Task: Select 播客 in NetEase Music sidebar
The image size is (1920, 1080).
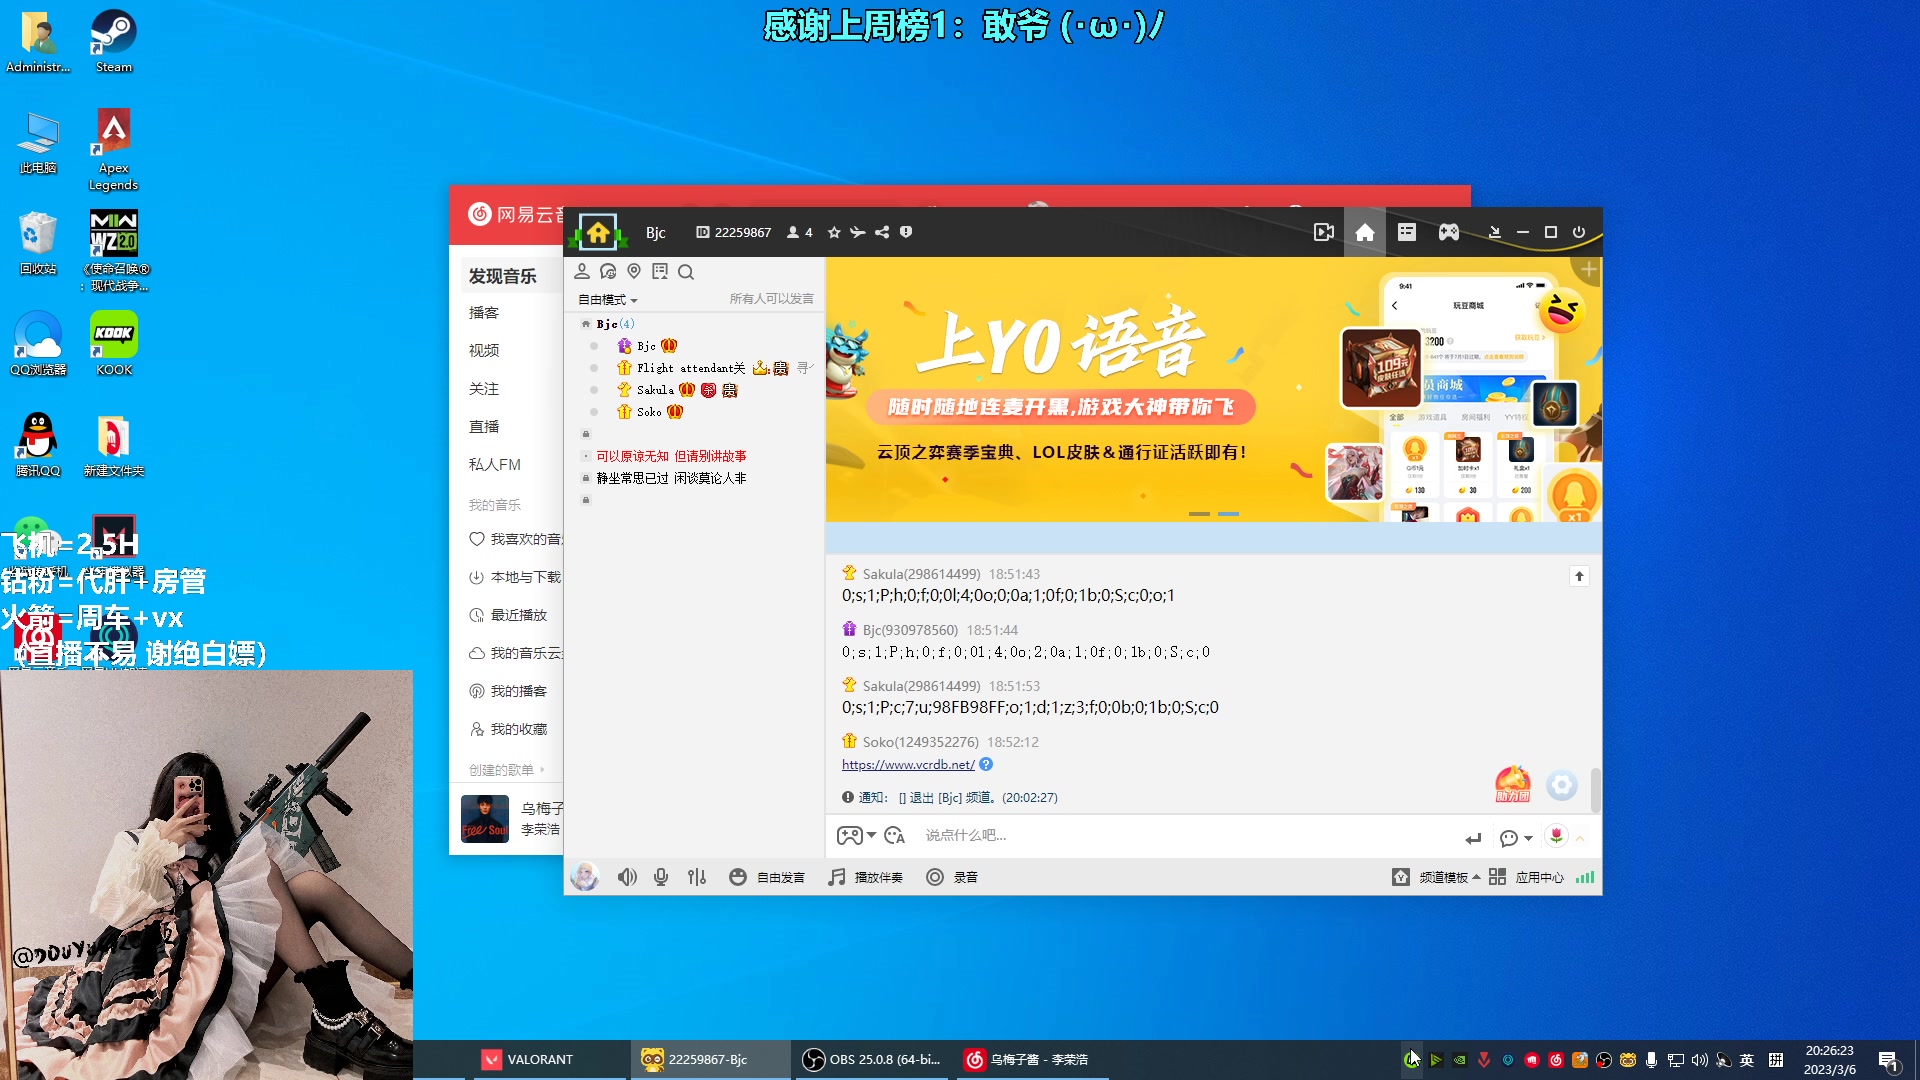Action: click(484, 313)
